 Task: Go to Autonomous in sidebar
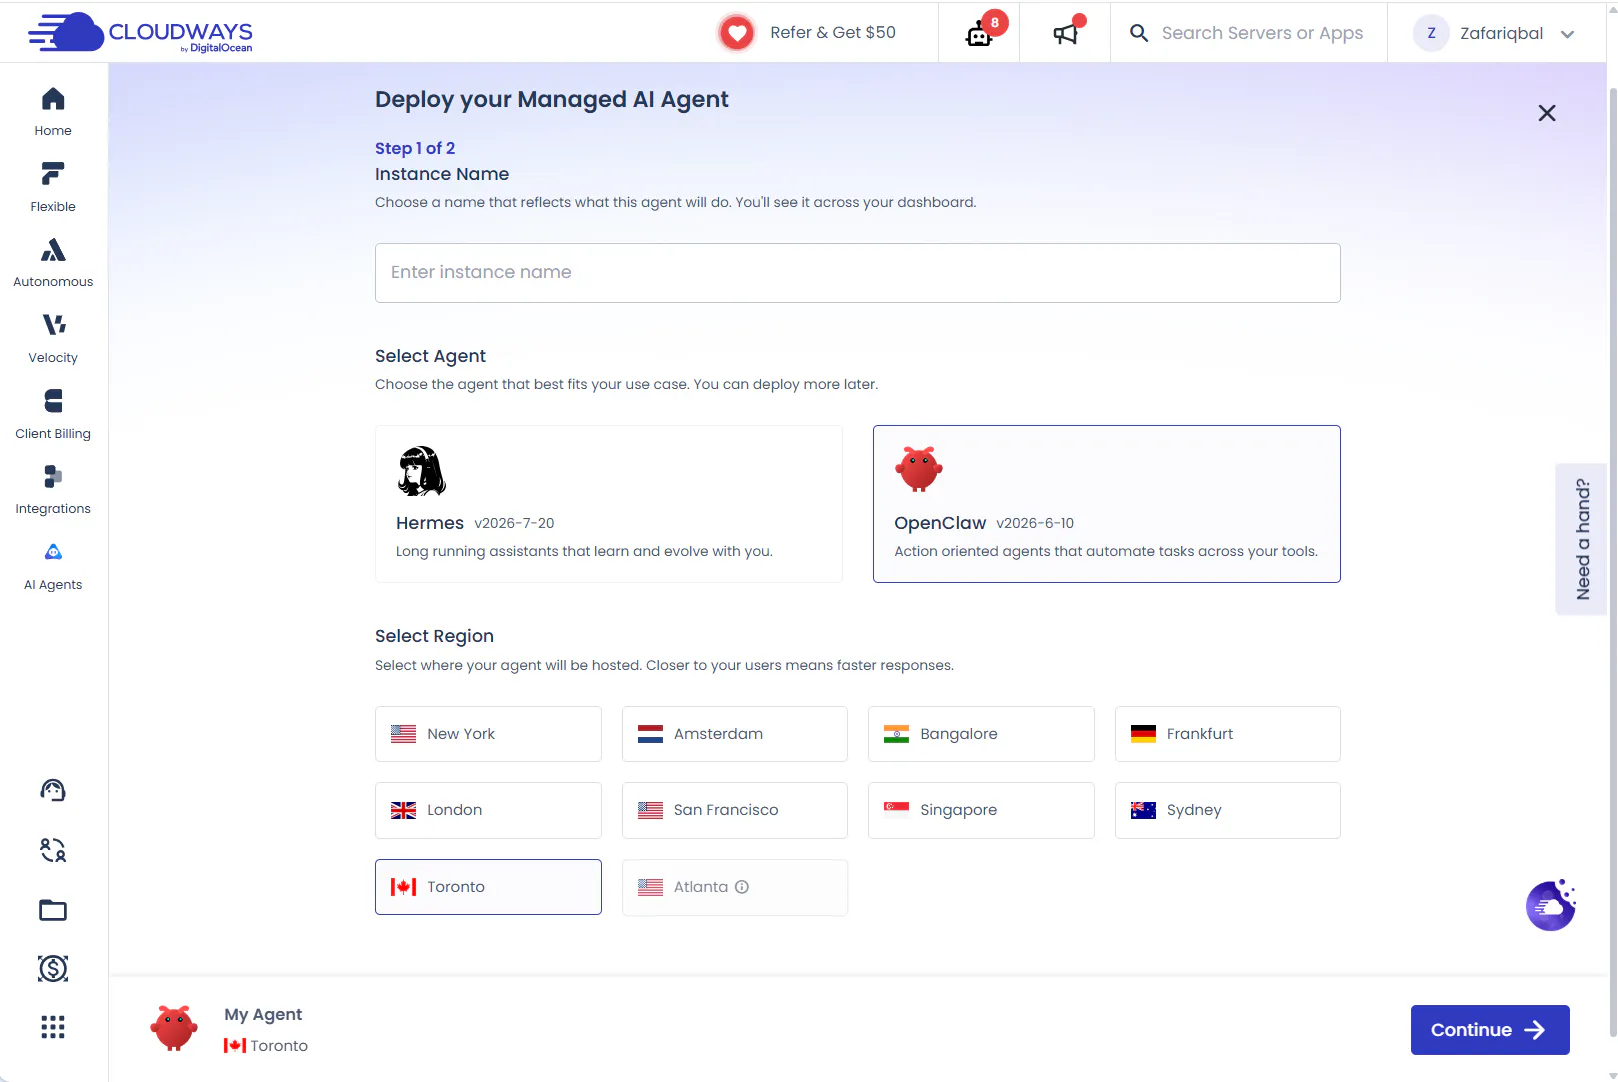[53, 263]
